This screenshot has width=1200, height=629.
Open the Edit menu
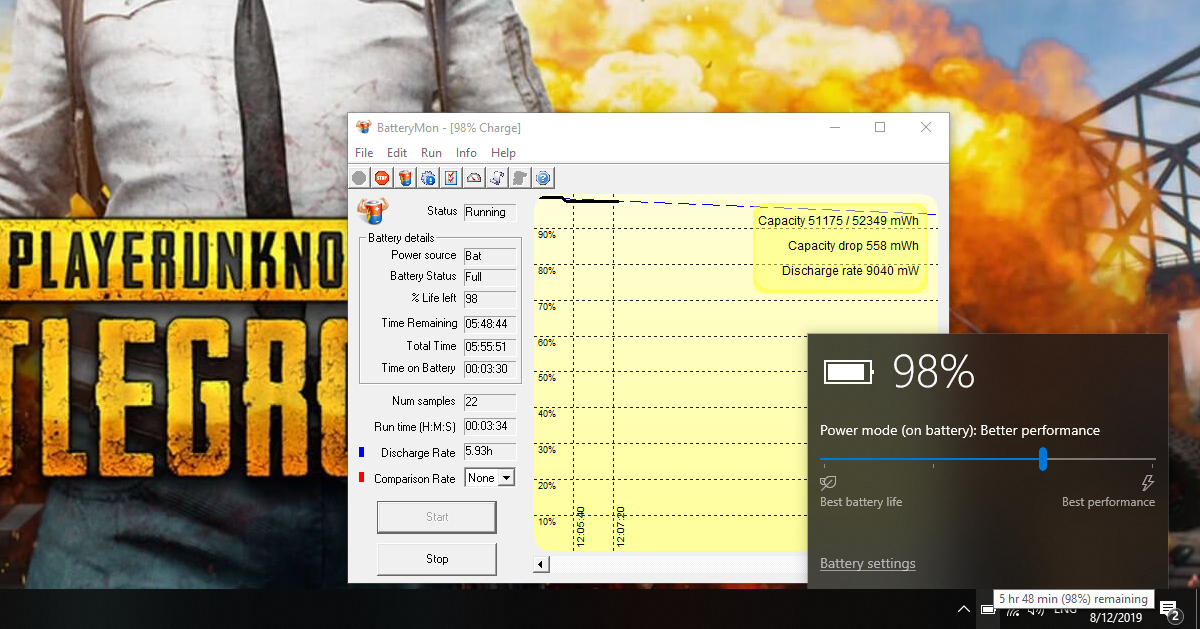point(397,153)
